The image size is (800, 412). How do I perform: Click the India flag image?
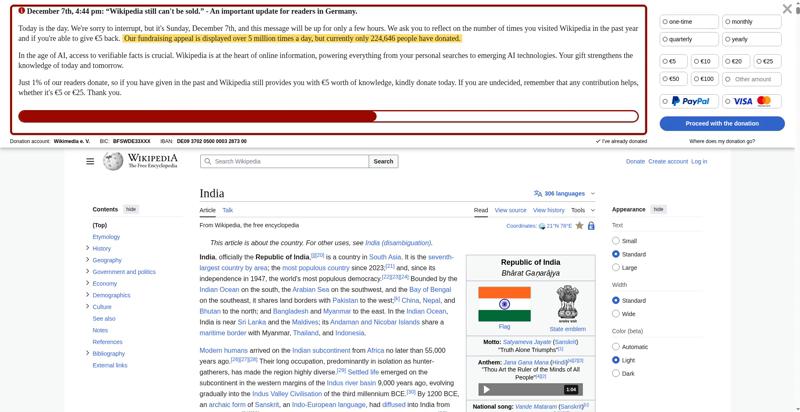tap(504, 304)
